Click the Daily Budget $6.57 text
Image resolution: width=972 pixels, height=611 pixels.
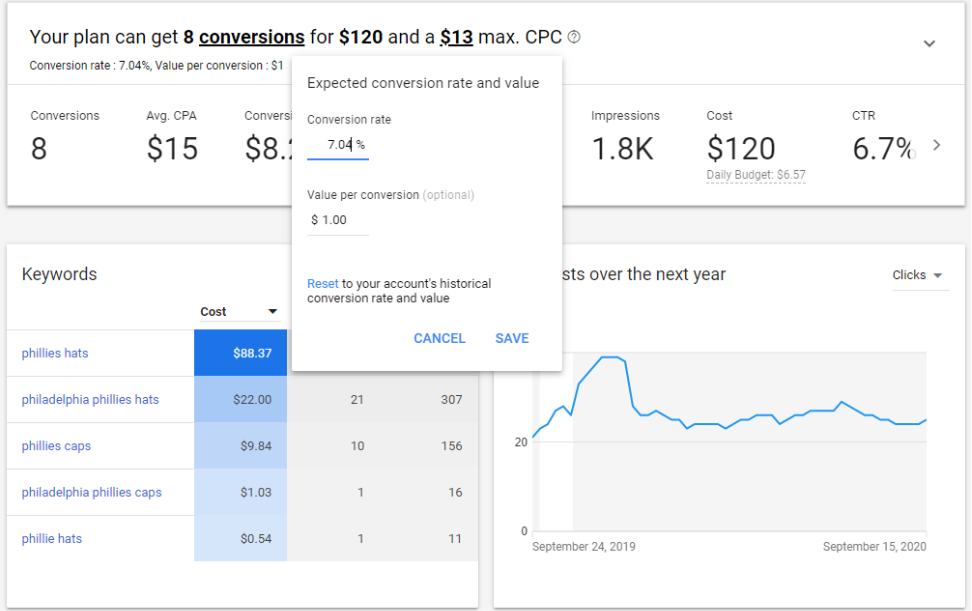click(756, 175)
